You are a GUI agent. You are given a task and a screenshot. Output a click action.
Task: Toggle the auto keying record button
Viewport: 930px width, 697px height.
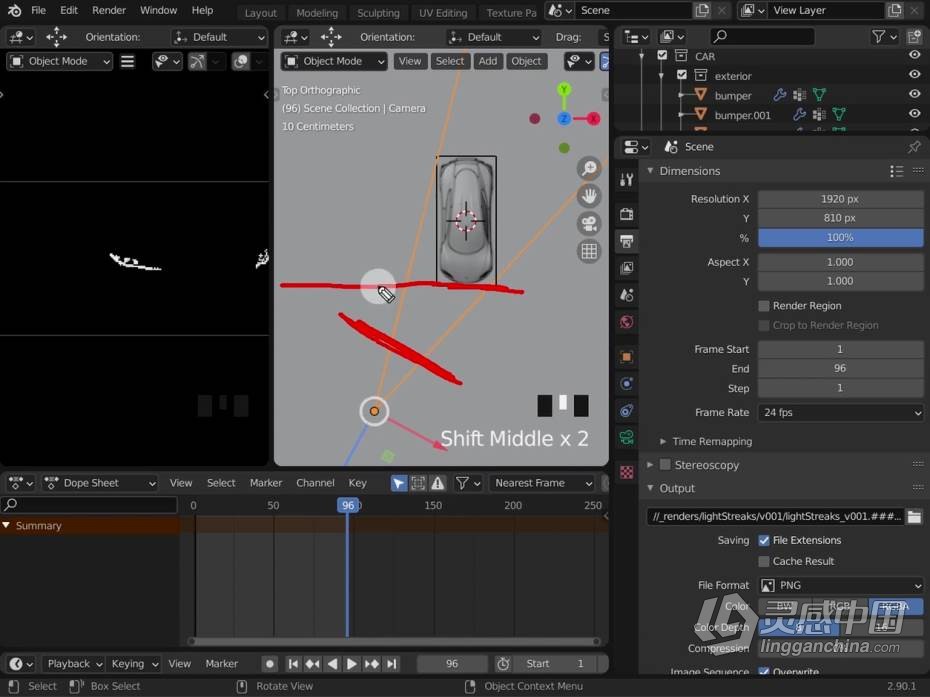tap(269, 664)
